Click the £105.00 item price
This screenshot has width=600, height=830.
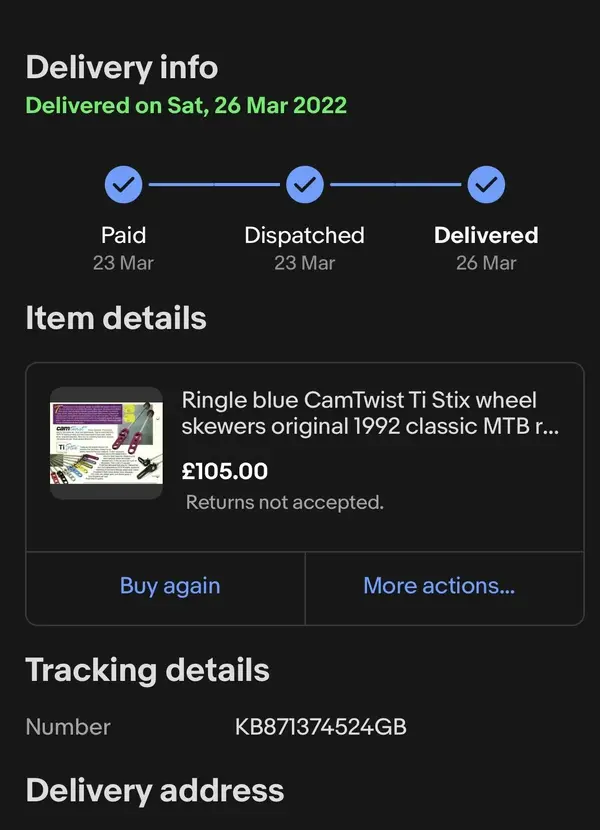(225, 471)
